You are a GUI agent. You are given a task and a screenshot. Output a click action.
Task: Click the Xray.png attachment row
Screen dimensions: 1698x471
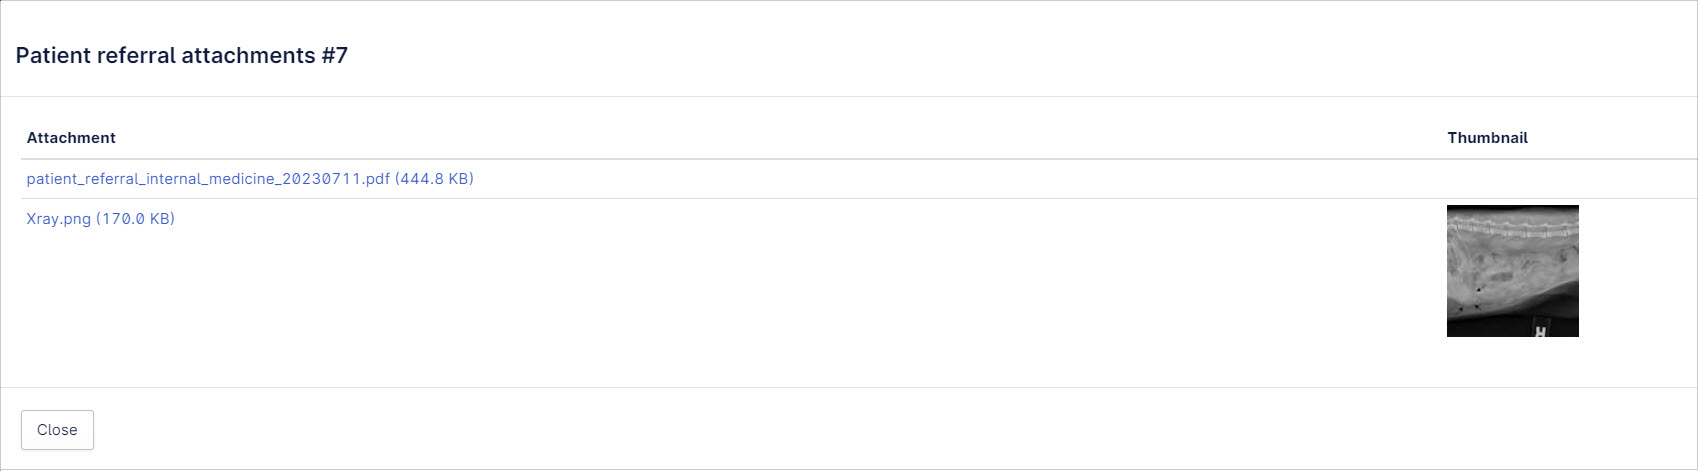tap(859, 292)
